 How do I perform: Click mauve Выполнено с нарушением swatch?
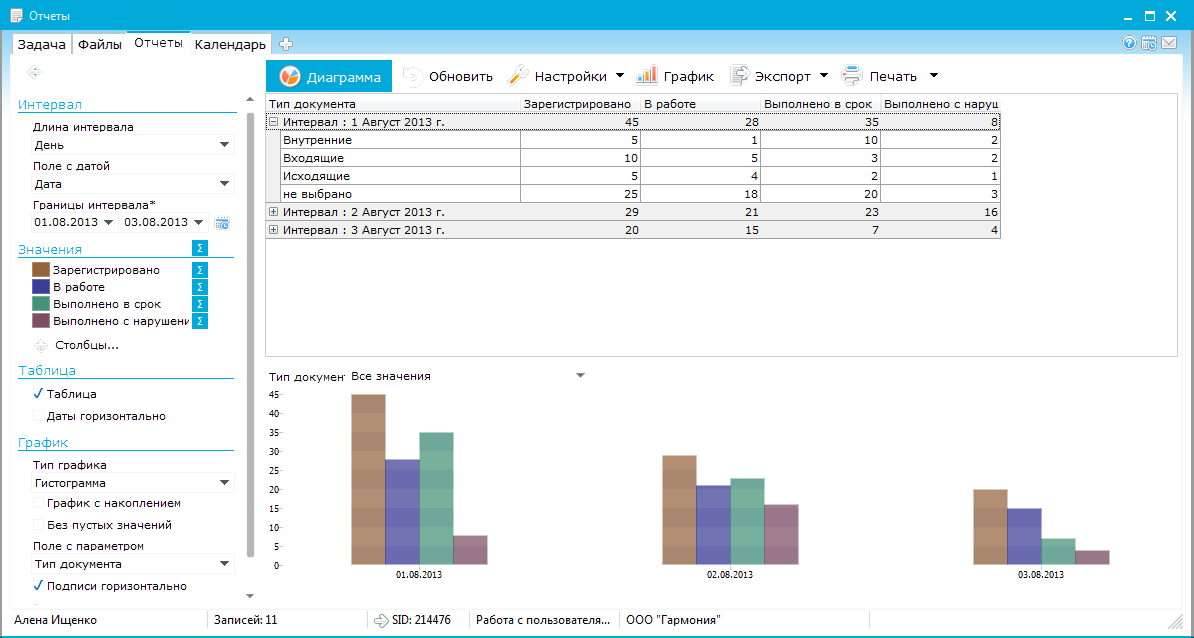41,321
